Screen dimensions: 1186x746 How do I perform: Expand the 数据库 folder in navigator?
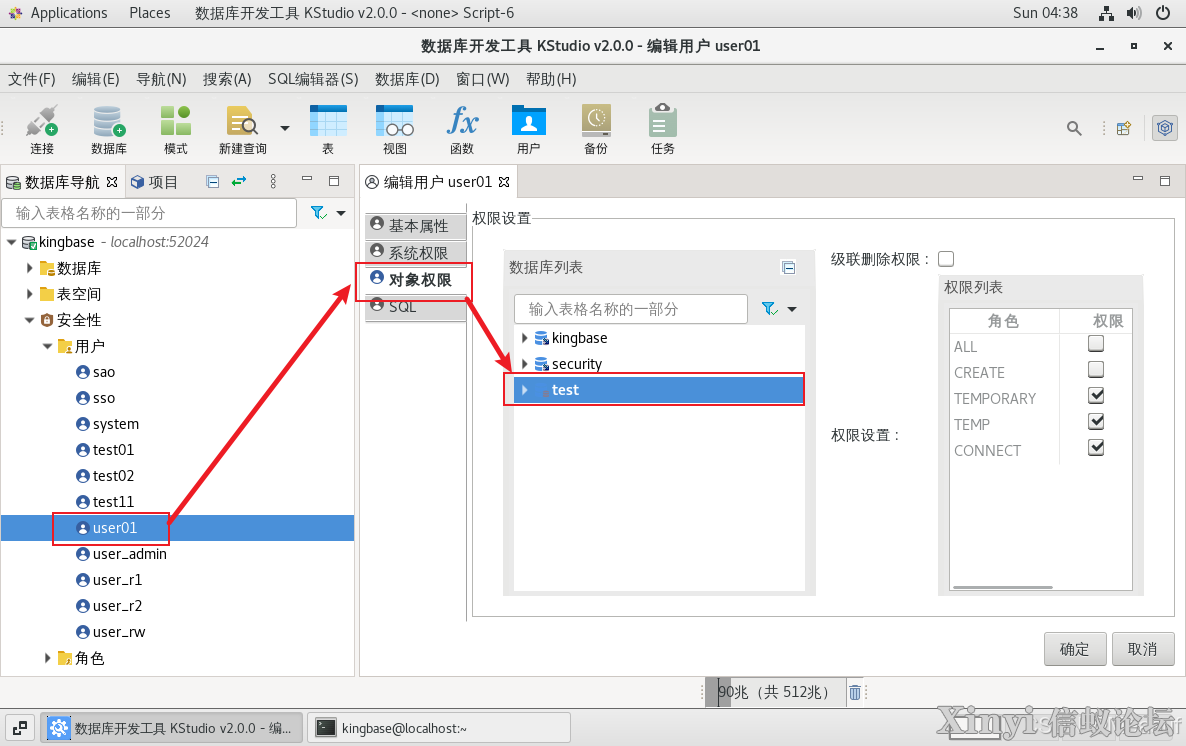pos(29,268)
